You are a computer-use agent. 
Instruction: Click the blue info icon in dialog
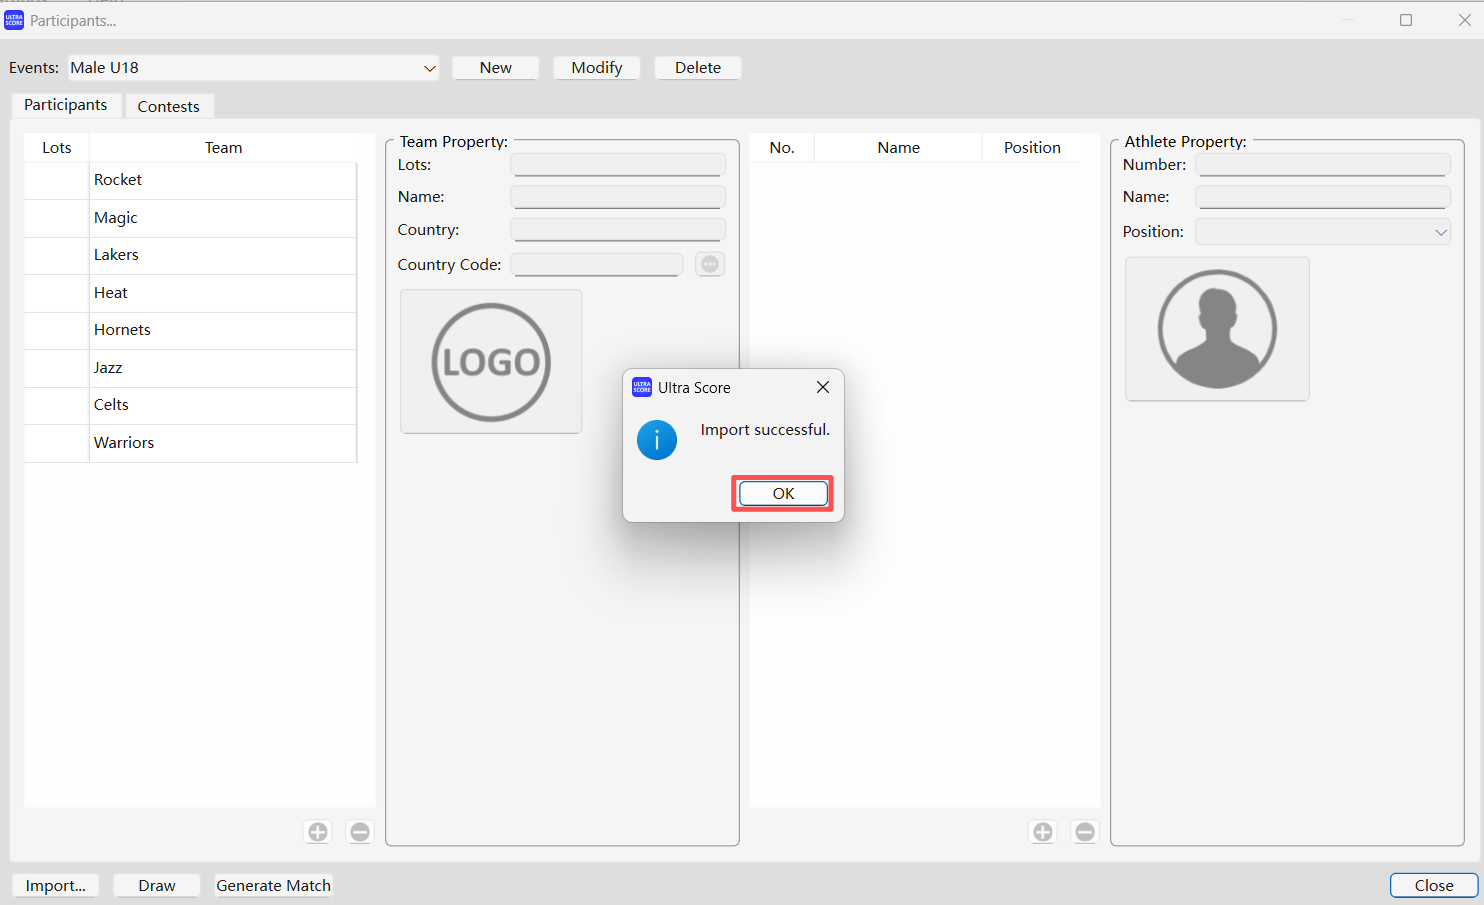coord(657,440)
